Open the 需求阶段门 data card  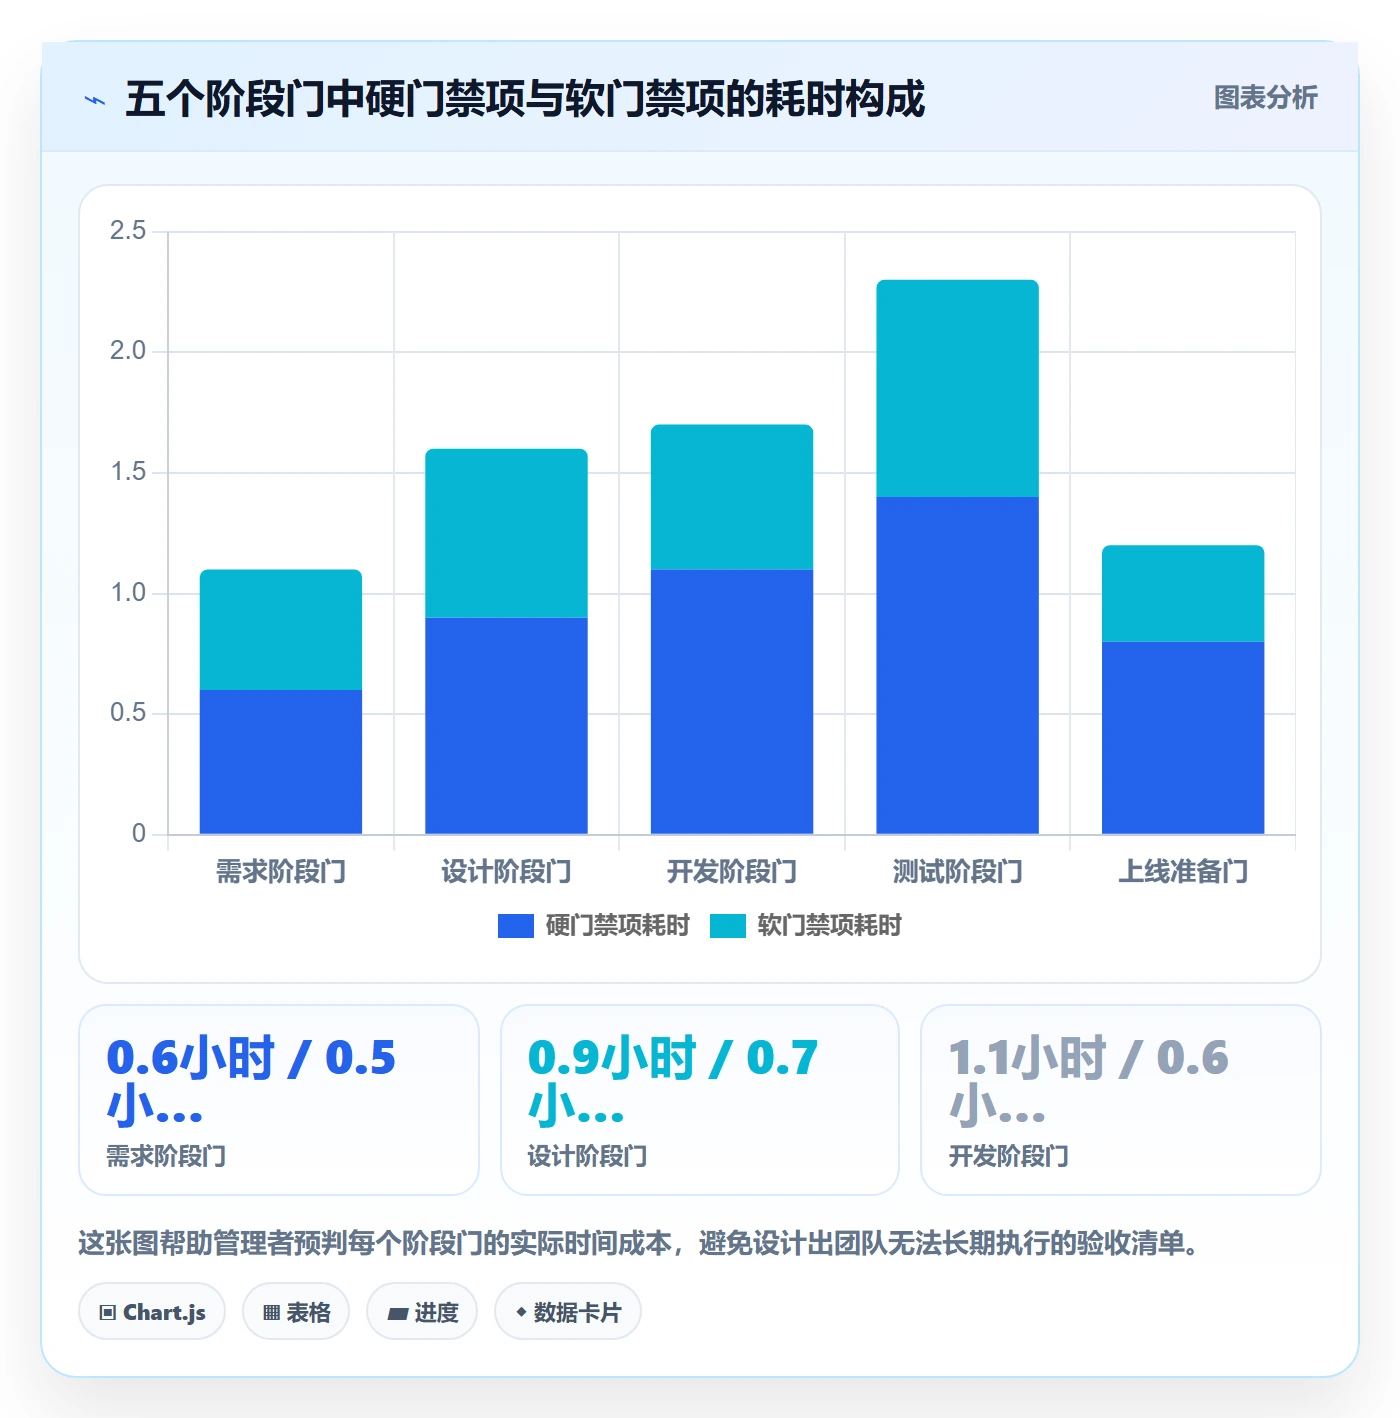point(279,1100)
